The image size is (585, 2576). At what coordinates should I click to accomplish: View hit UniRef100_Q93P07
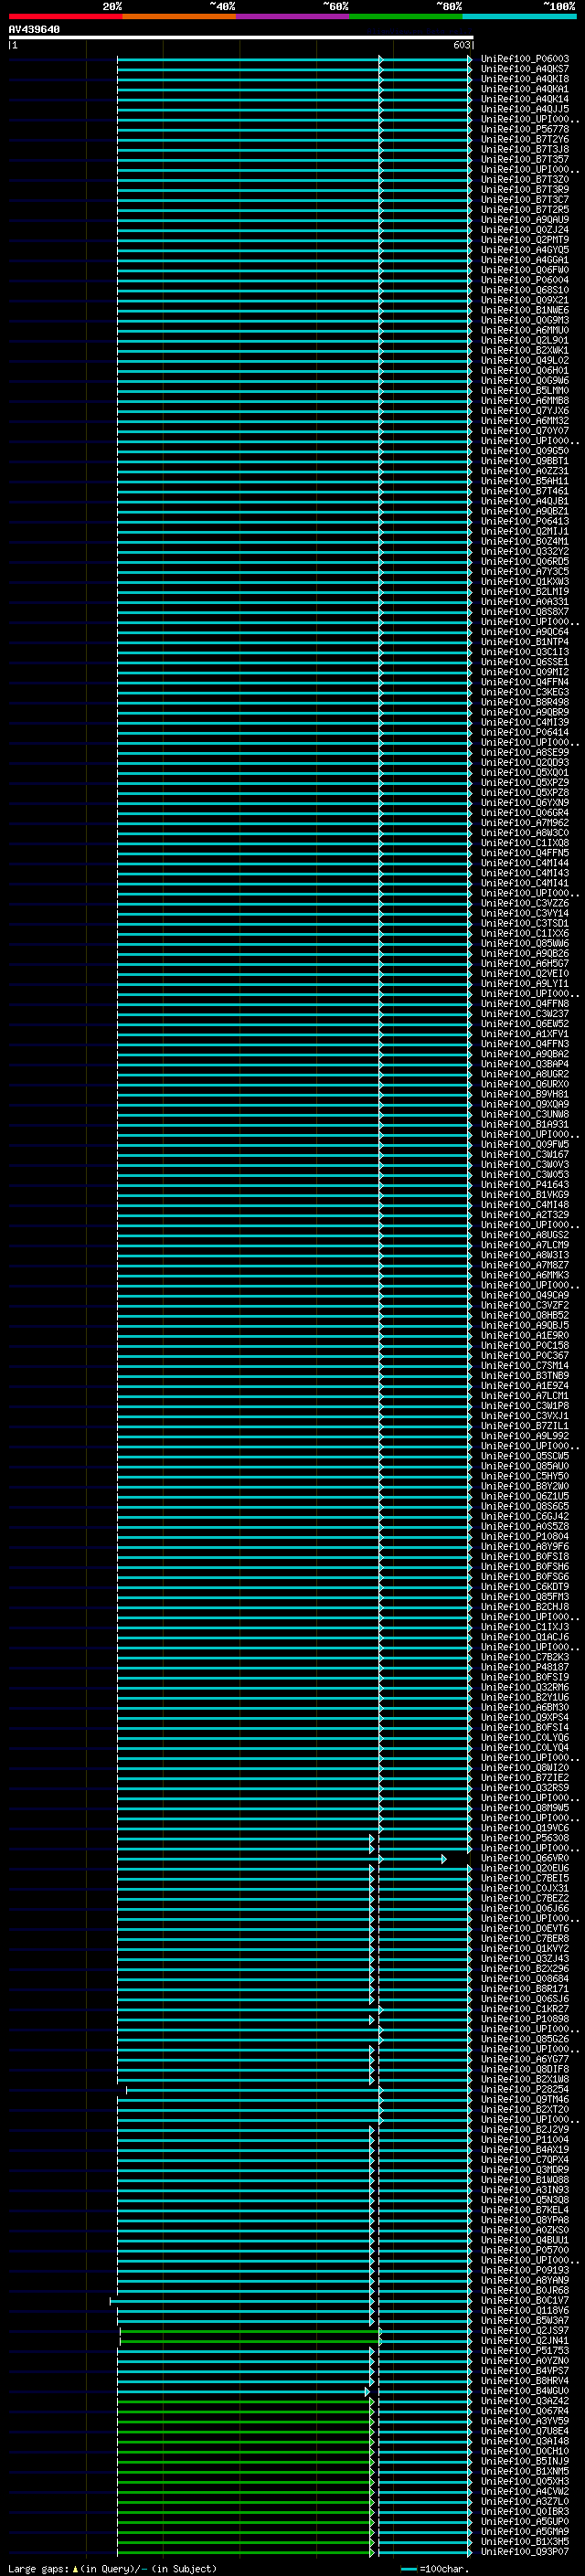pos(525,2551)
